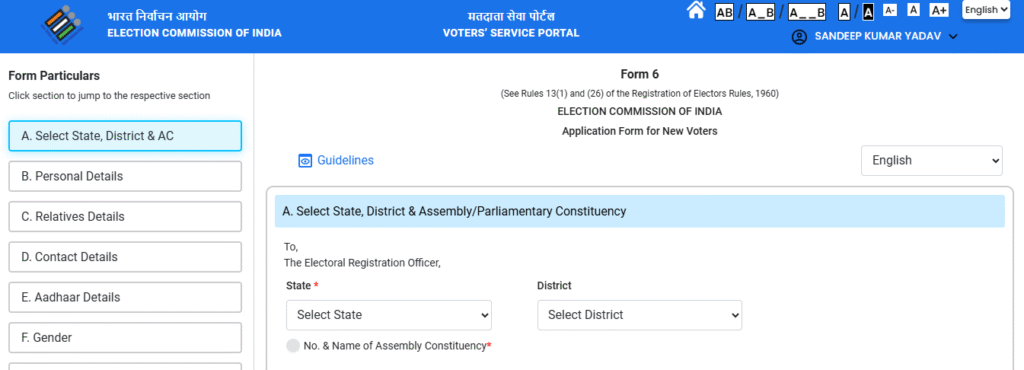Viewport: 1024px width, 370px height.
Task: Select wide letter spacing A__B icon
Action: pos(807,12)
